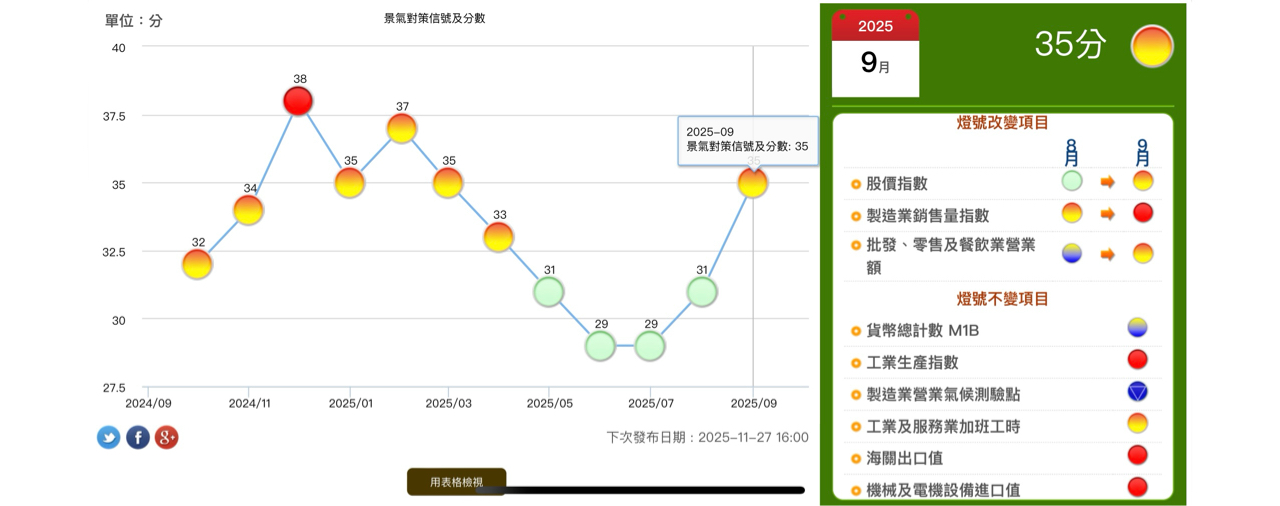Screen dimensions: 1280x506
Task: Click the red light for 工業生產指數
Action: tap(1137, 359)
